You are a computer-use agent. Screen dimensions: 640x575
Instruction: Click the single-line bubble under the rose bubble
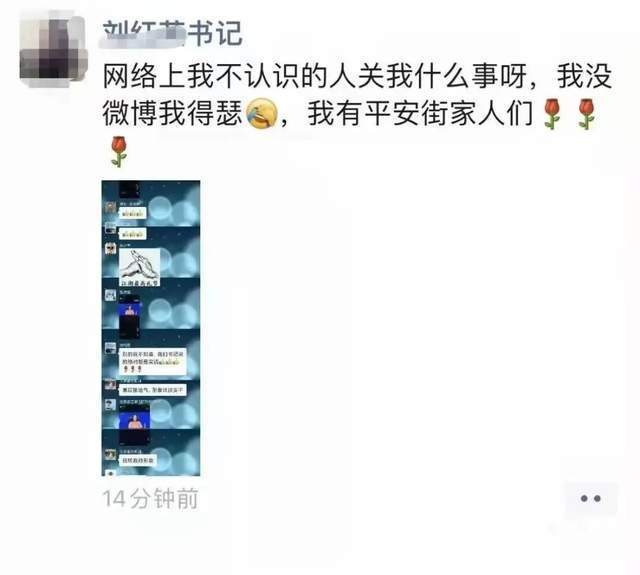pos(153,390)
